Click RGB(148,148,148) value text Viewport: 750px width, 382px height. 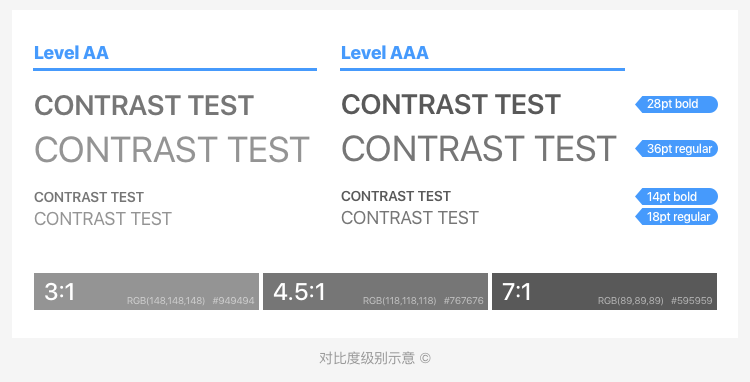166,301
